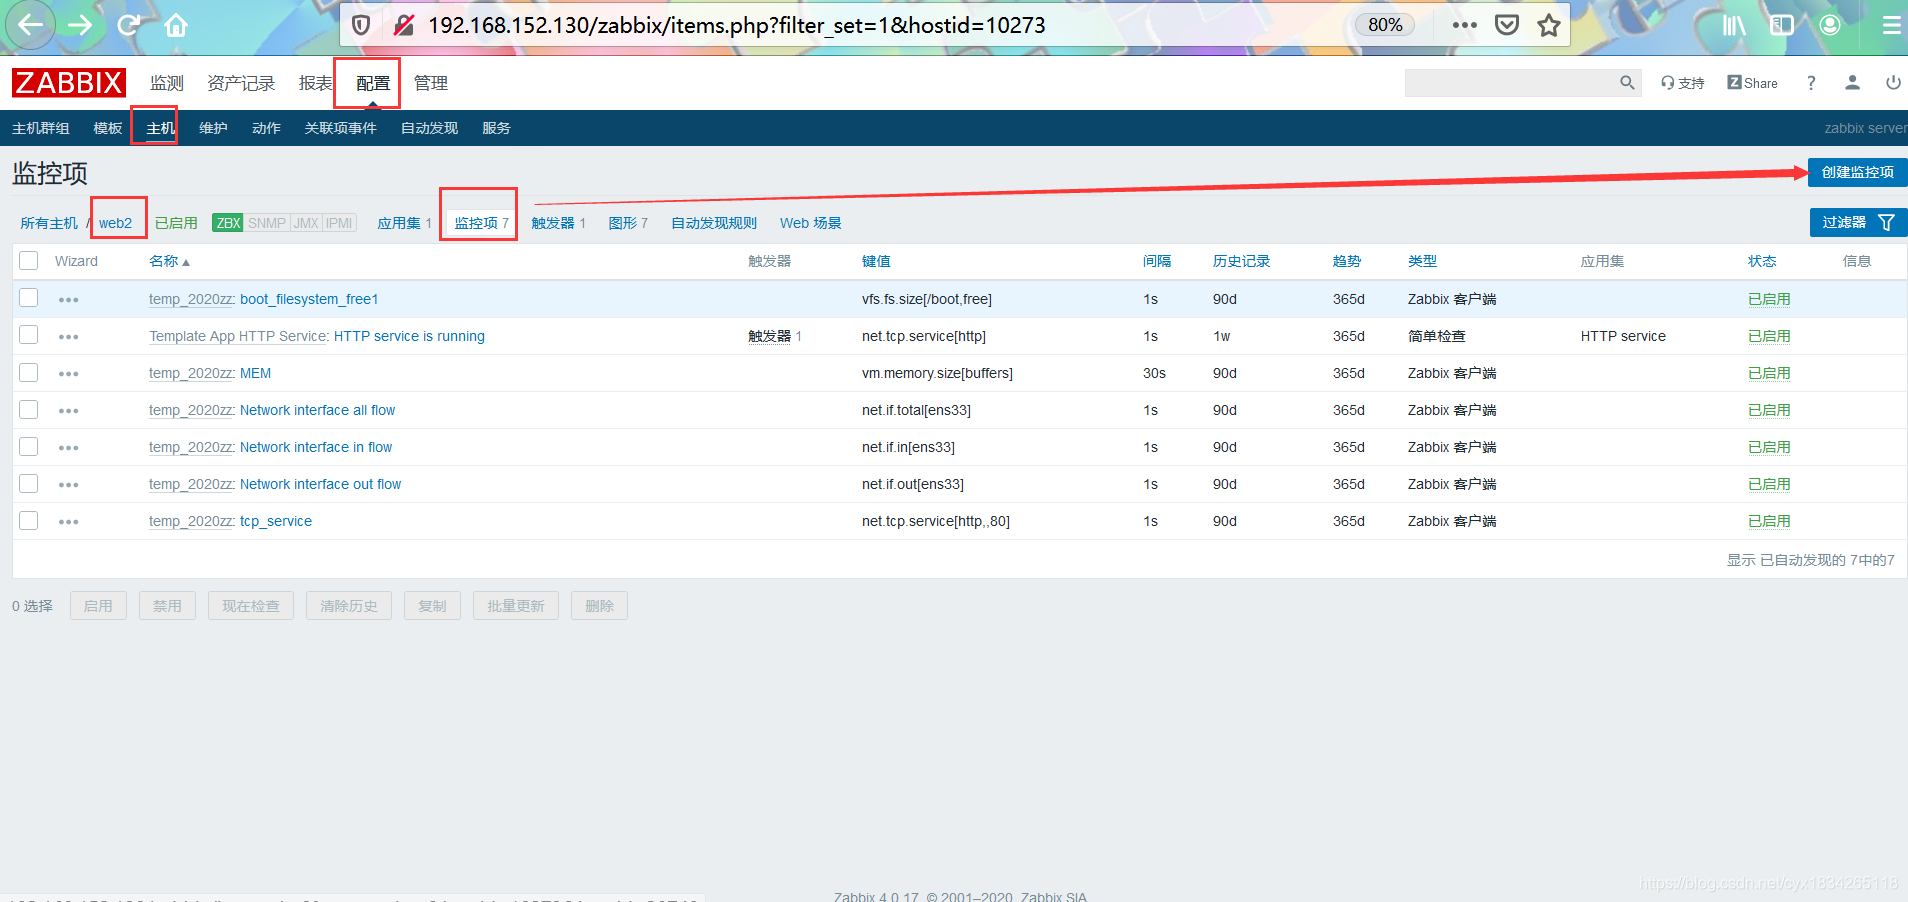This screenshot has height=902, width=1908.
Task: Open user profile icon
Action: coord(1852,83)
